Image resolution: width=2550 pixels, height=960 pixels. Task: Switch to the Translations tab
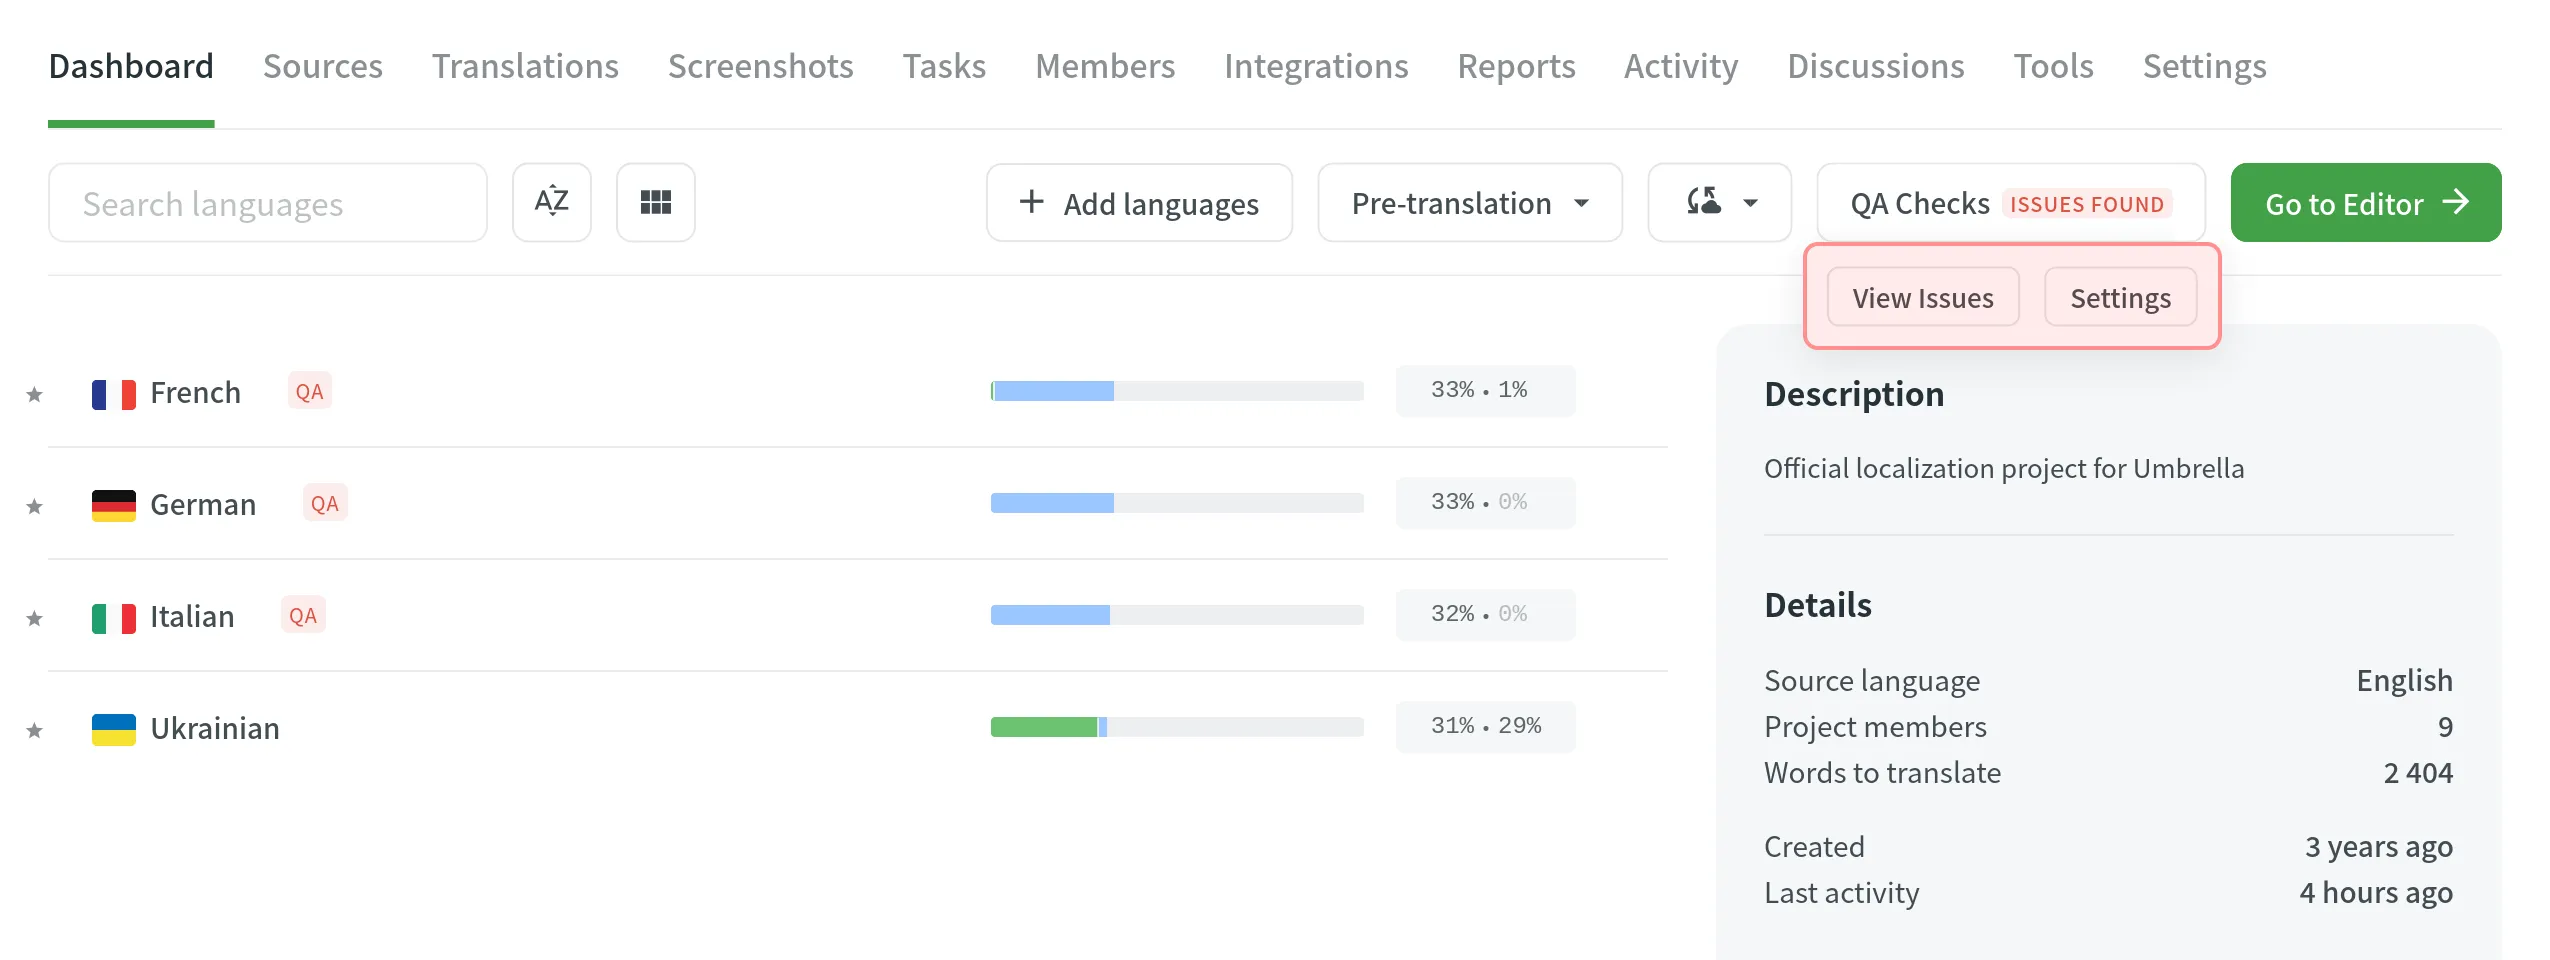click(525, 66)
